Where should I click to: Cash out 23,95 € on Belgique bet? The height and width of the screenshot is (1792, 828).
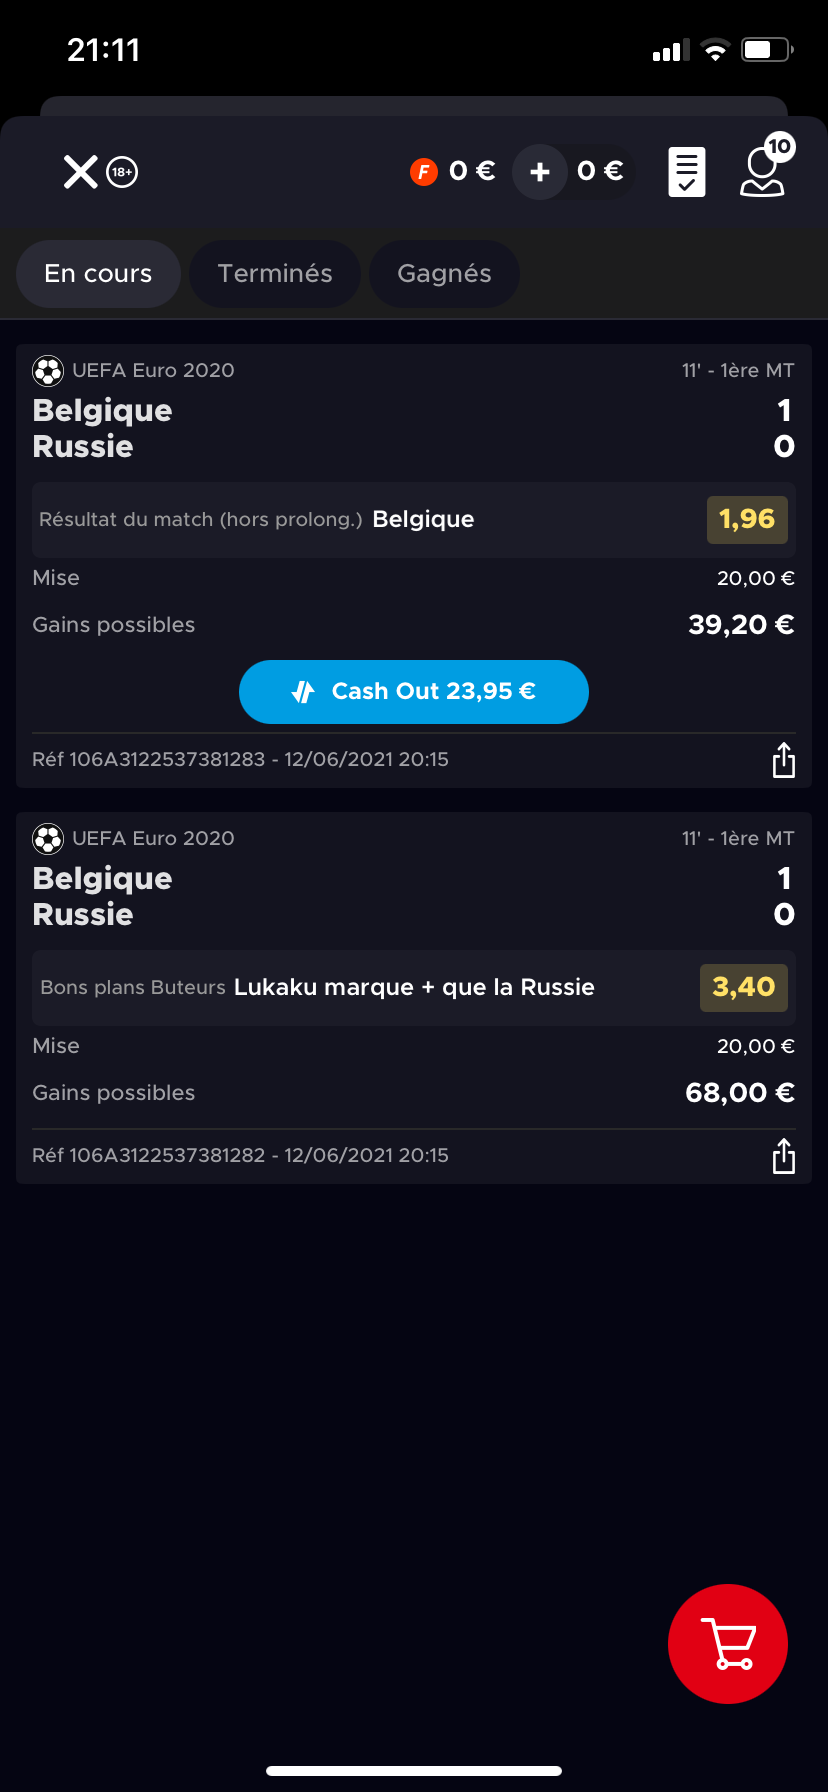tap(414, 692)
